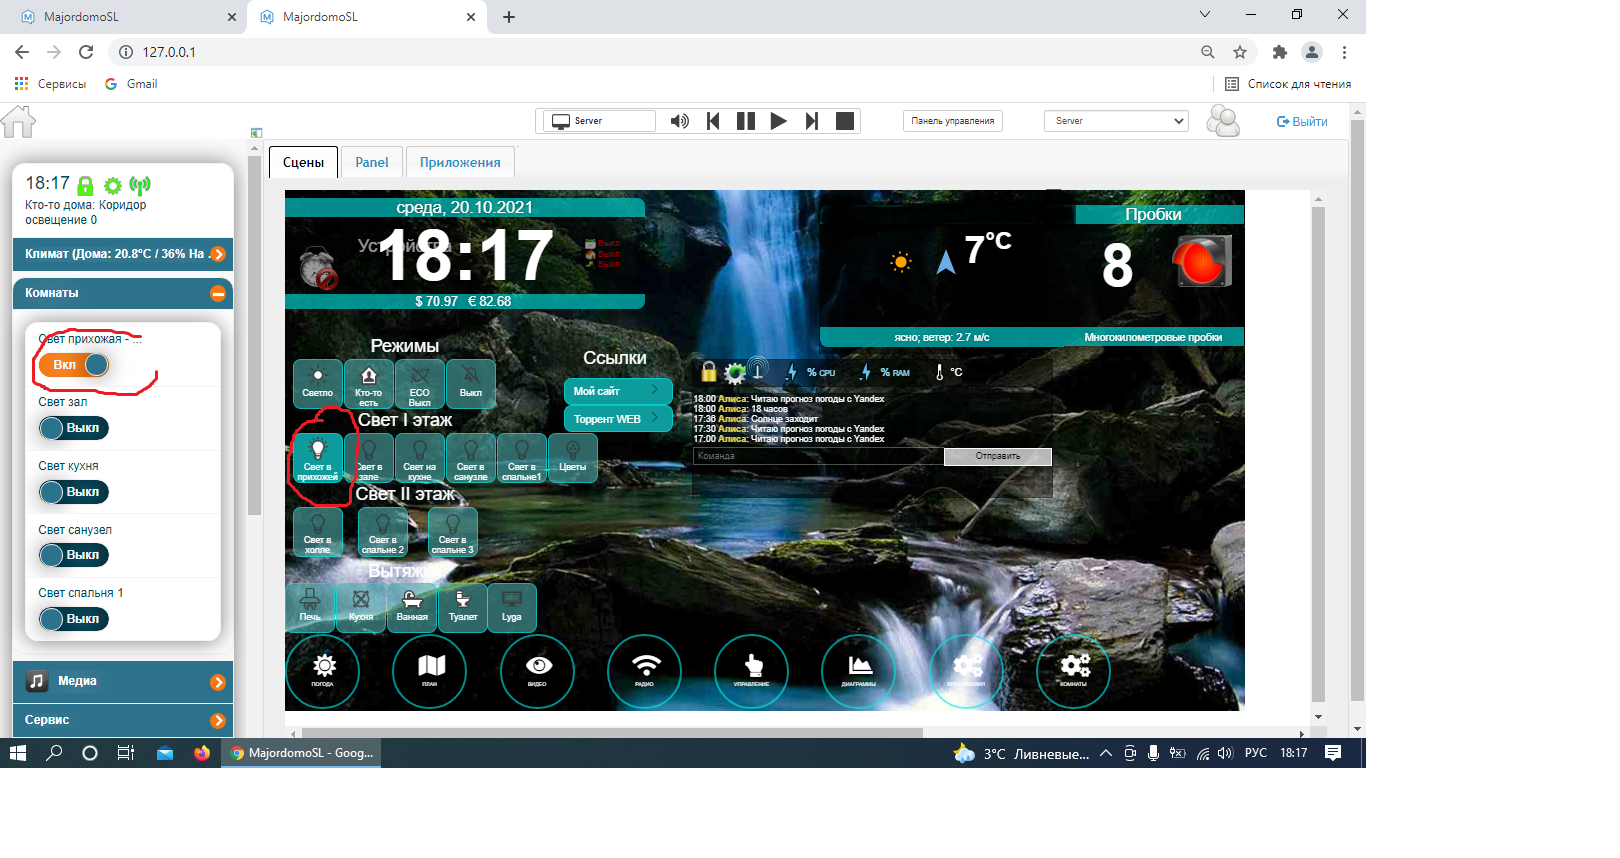1620x858 pixels.
Task: Turn on the Свет кухня switch
Action: coord(74,492)
